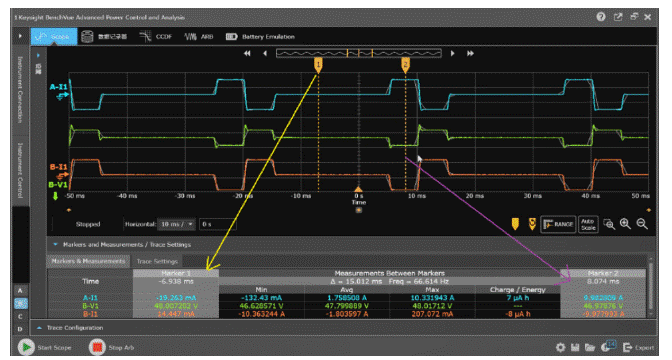Click the Start Scope button
672x360 pixels.
click(x=45, y=347)
